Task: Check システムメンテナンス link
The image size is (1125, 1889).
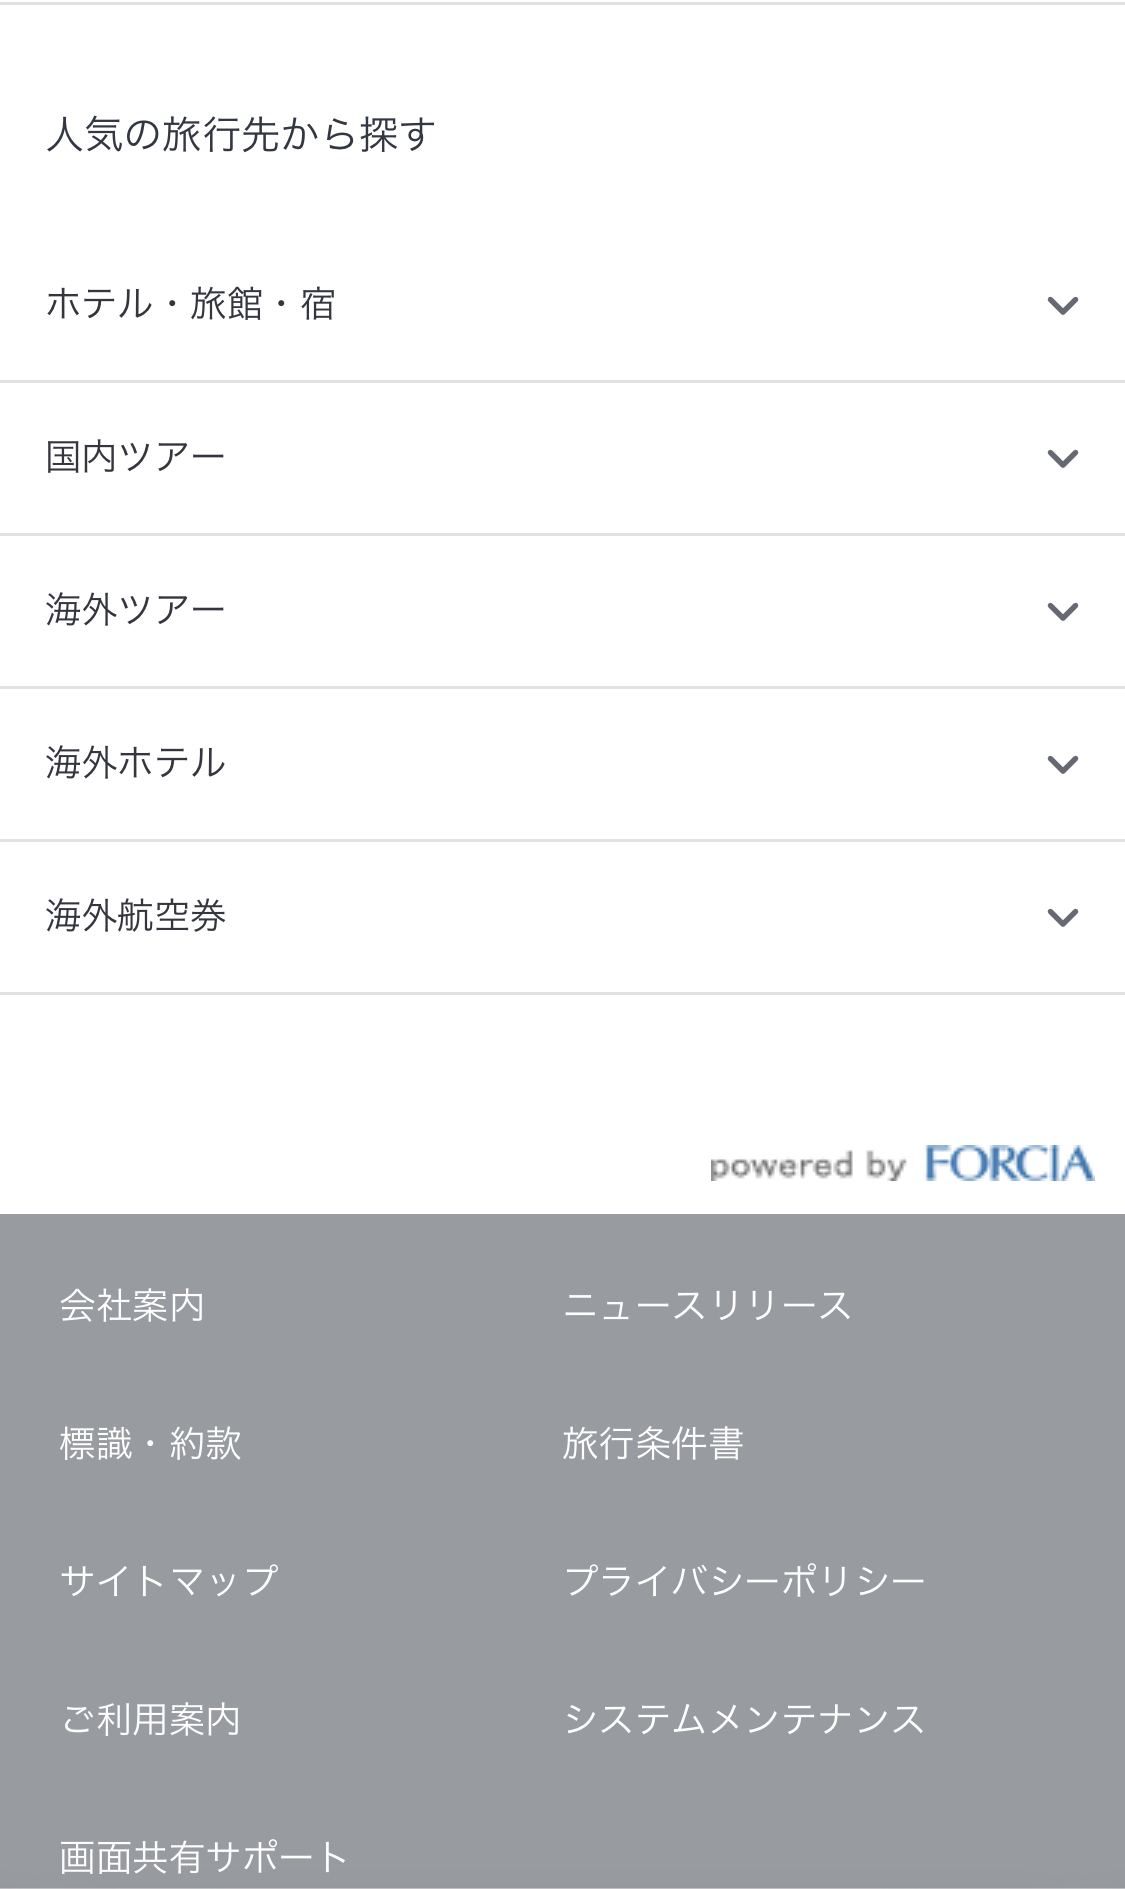Action: (x=745, y=1720)
